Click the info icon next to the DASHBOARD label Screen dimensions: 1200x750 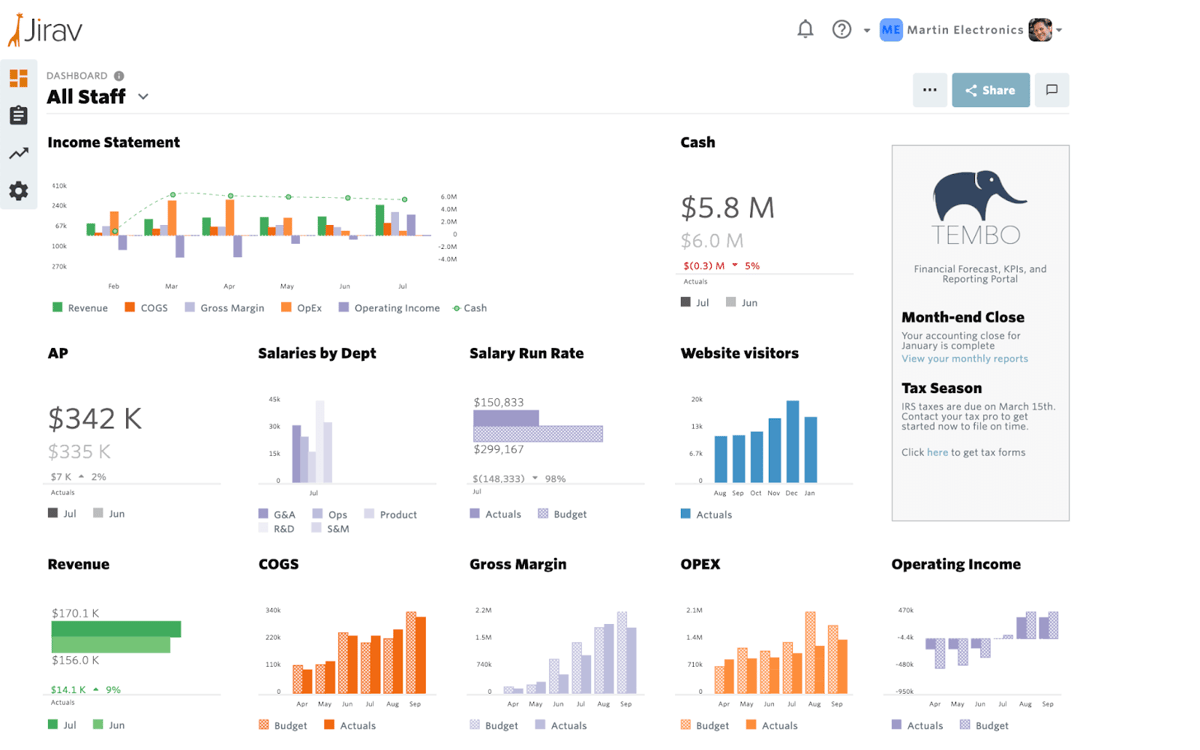click(x=120, y=75)
